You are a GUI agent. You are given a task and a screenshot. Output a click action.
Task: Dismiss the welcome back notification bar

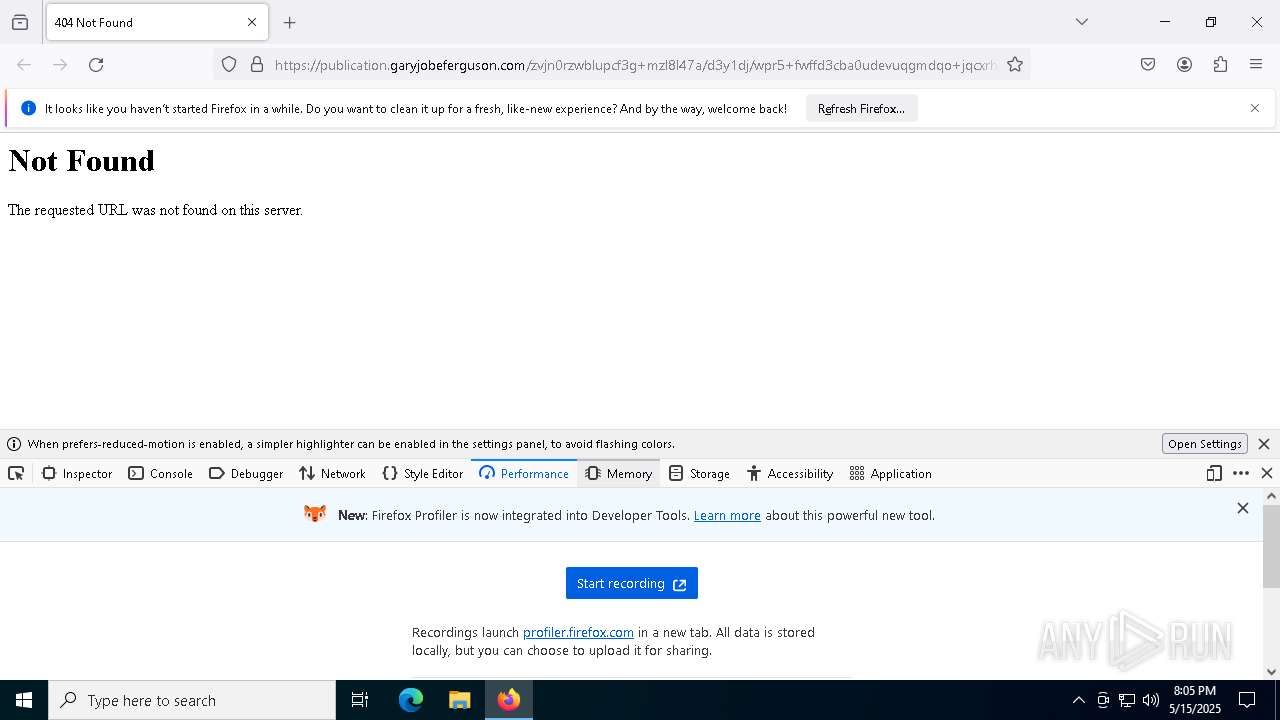tap(1255, 108)
